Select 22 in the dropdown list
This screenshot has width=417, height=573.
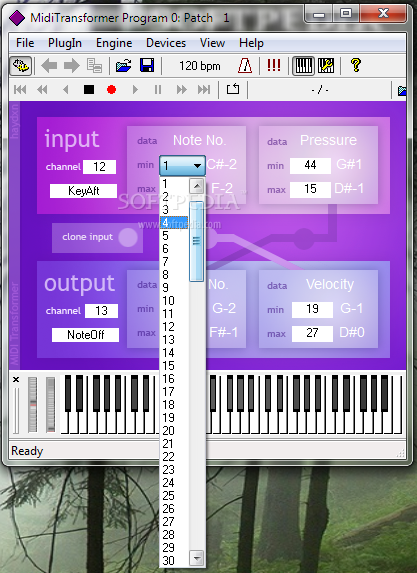(174, 456)
